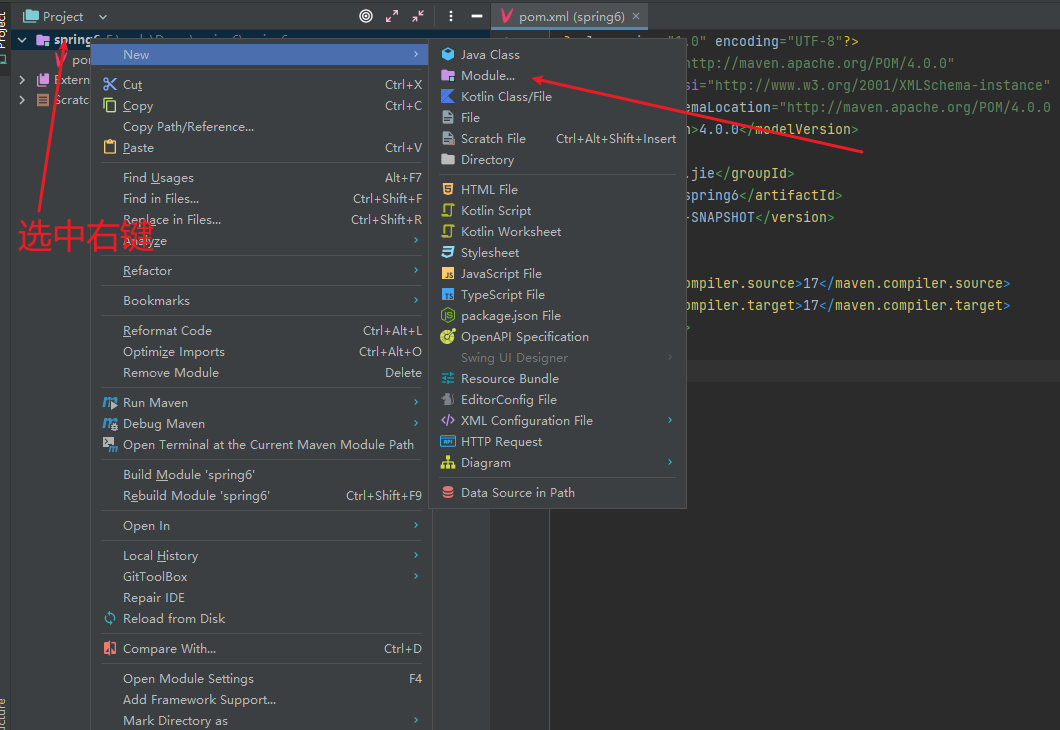
Task: Select Find in Files...
Action: pos(260,199)
